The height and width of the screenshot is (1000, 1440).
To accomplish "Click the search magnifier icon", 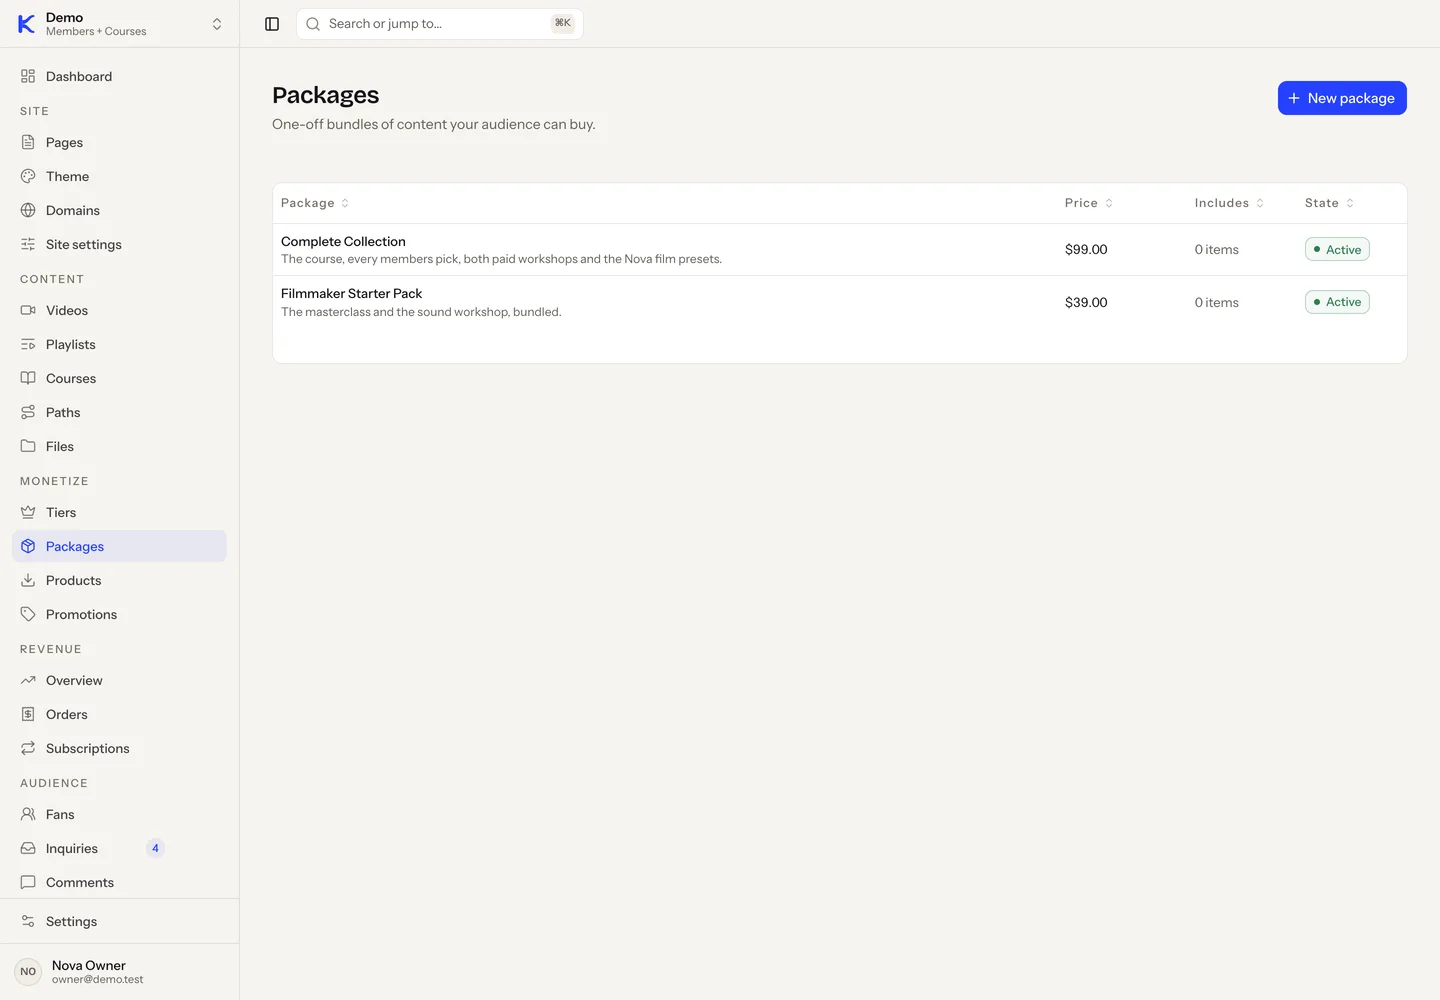I will (x=313, y=24).
